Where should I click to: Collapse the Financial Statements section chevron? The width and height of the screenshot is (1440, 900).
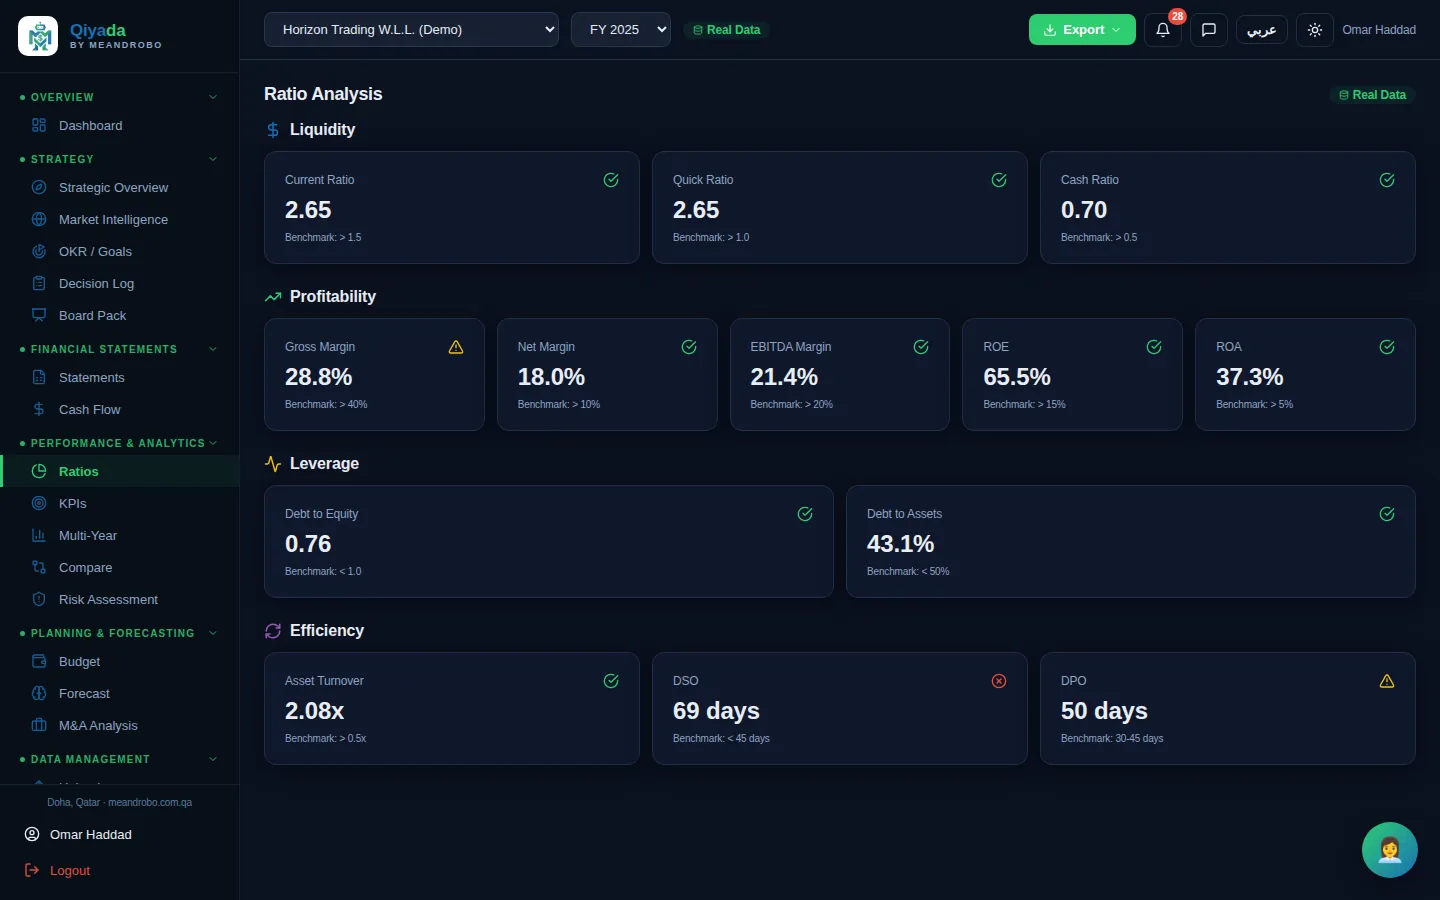213,349
